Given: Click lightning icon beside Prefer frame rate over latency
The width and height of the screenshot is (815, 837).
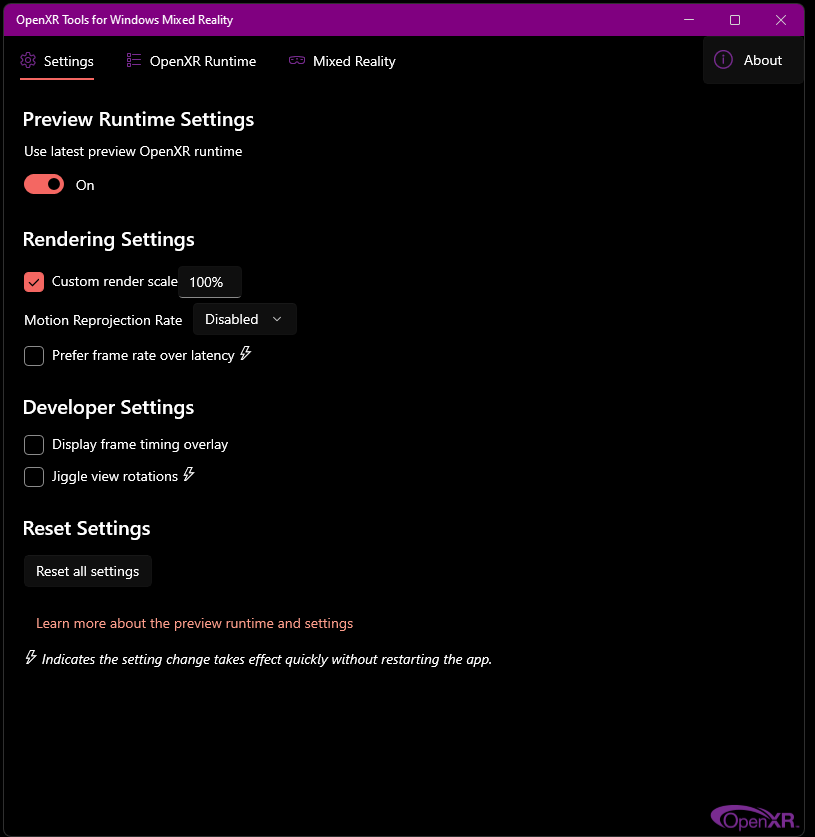Looking at the screenshot, I should coord(245,353).
